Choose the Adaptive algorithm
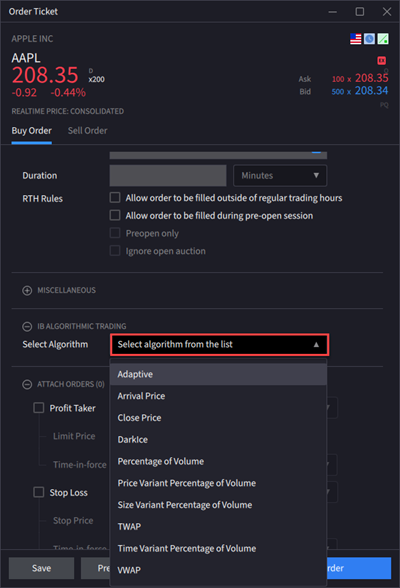This screenshot has height=588, width=400. tap(218, 374)
